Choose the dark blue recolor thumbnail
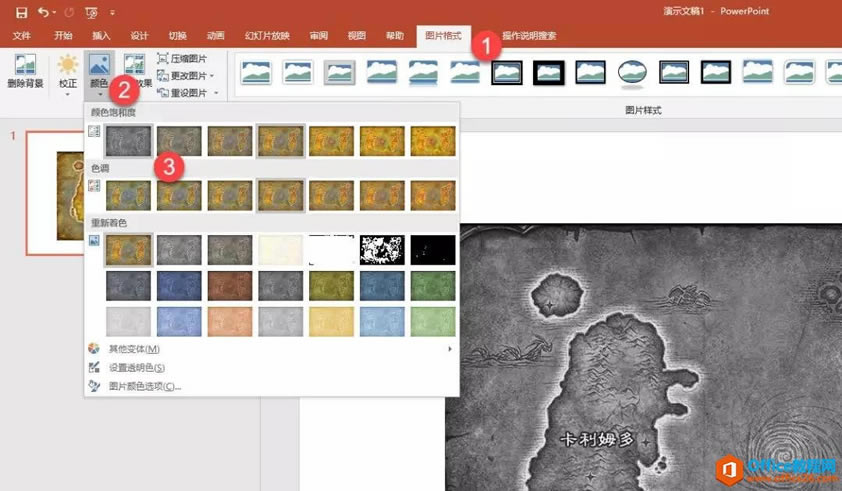 (x=179, y=285)
